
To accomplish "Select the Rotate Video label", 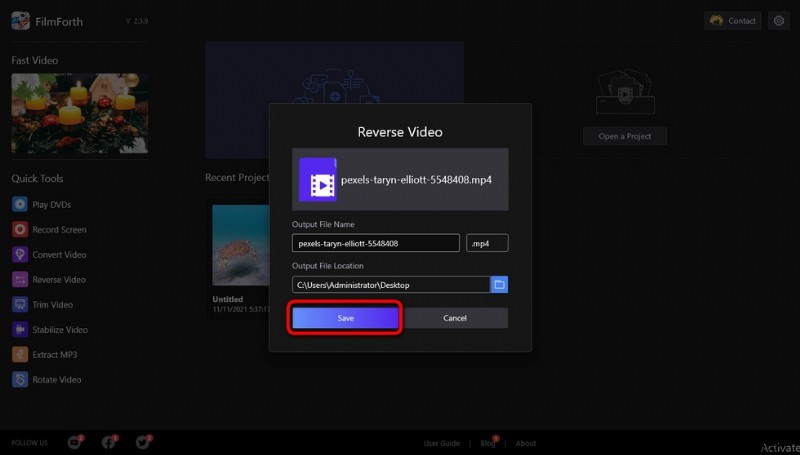I will click(x=57, y=380).
